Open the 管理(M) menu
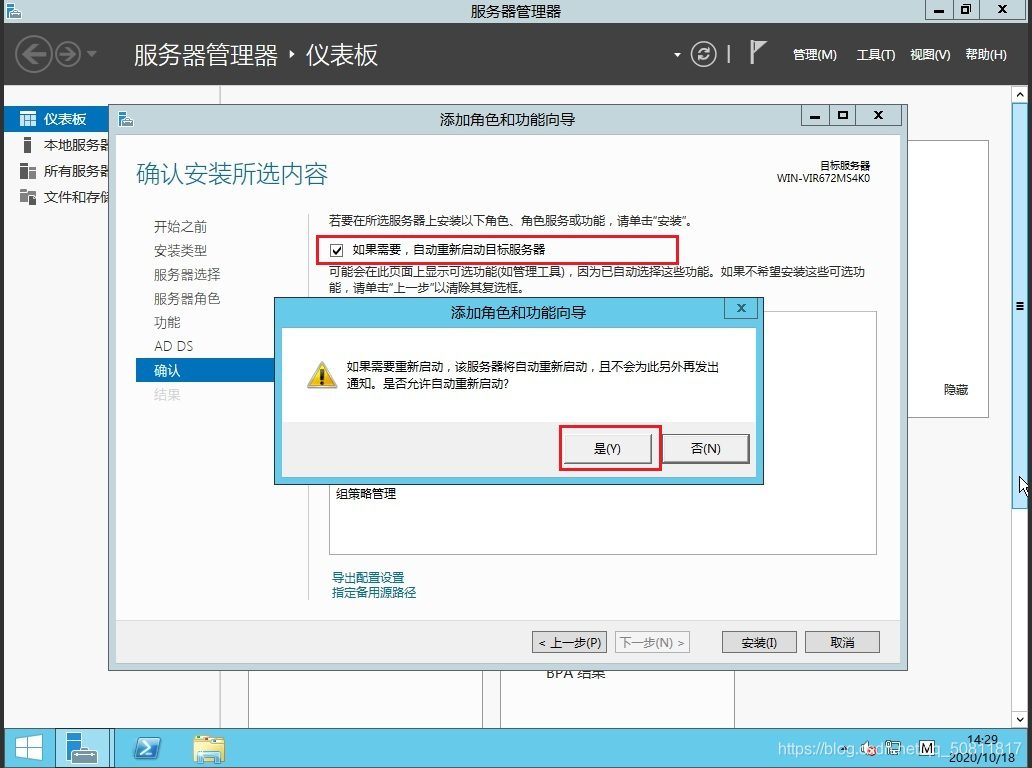The image size is (1032, 768). [814, 55]
